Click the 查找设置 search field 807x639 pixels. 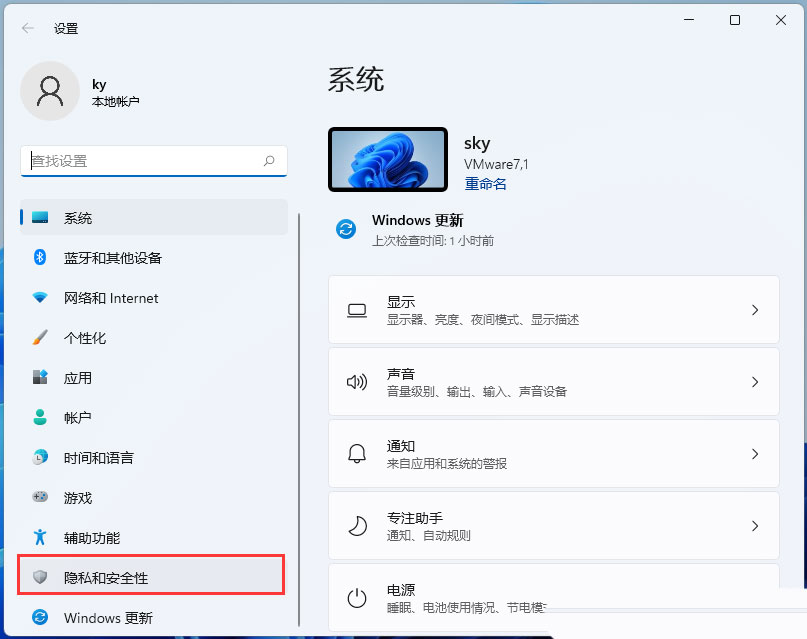click(153, 161)
